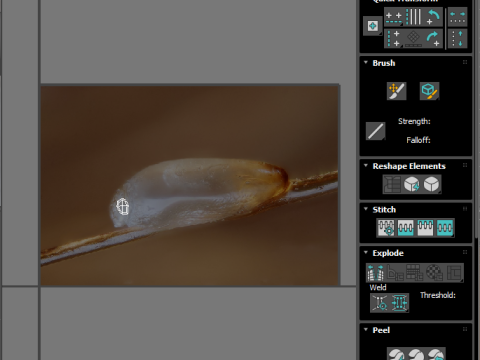Click the Weld Selected icon
The height and width of the screenshot is (360, 480).
click(399, 303)
